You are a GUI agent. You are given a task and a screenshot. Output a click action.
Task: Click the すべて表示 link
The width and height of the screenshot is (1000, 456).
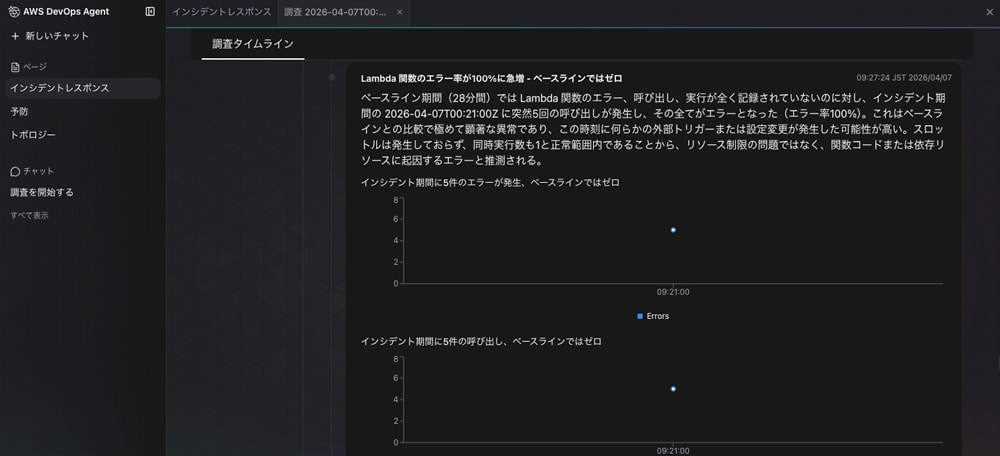(29, 216)
